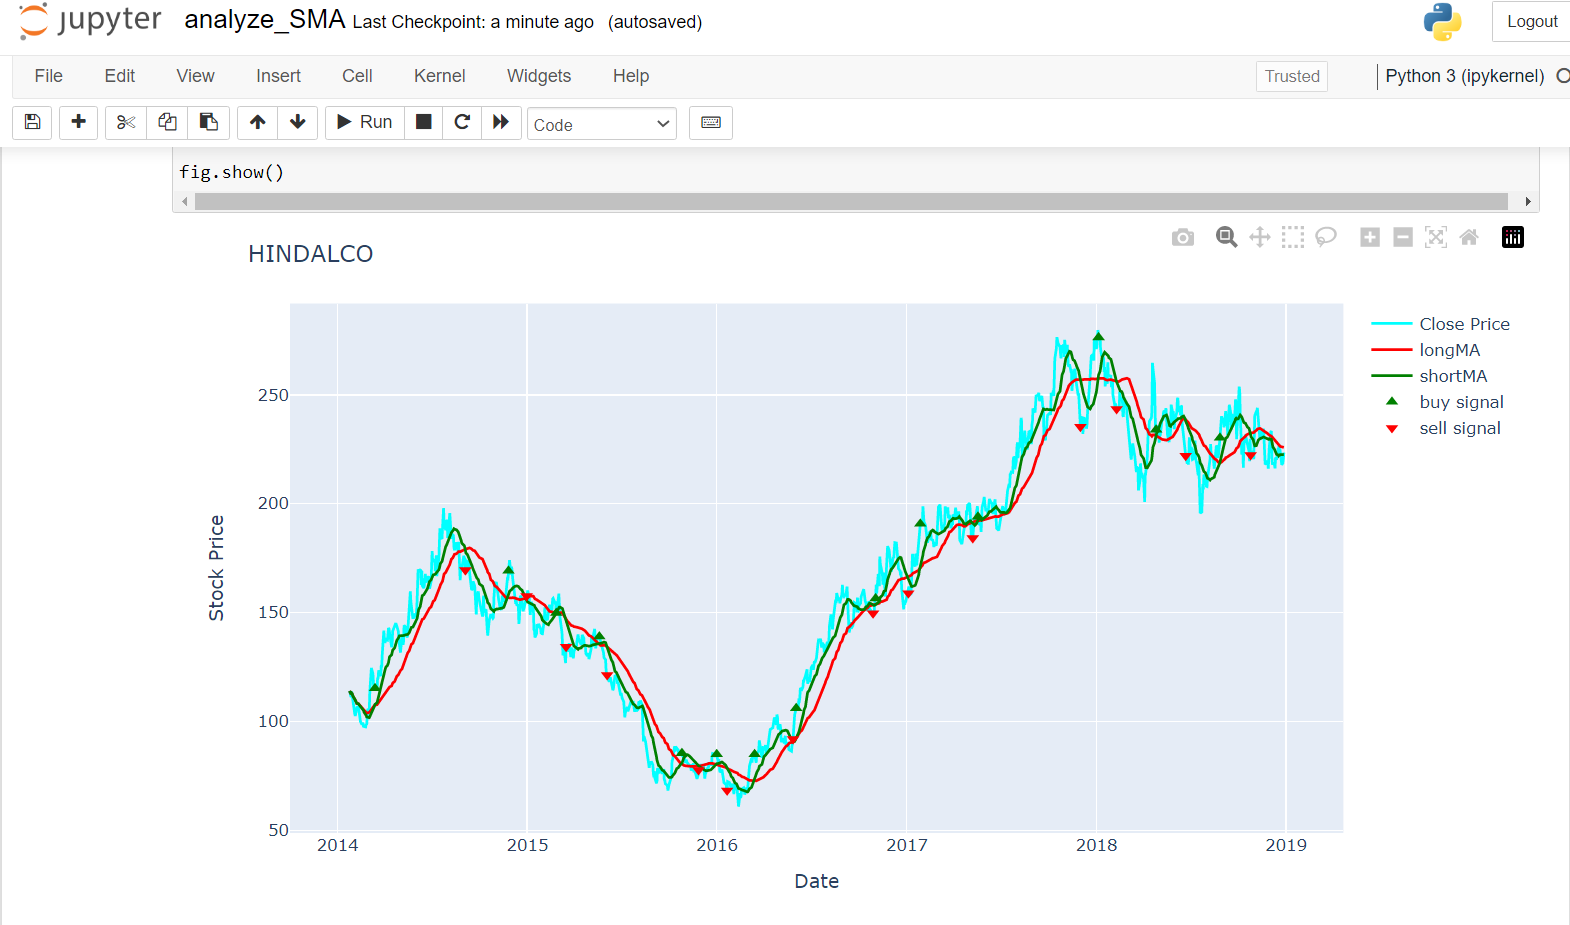Click the scrollbar right arrow
1570x925 pixels.
pos(1527,202)
